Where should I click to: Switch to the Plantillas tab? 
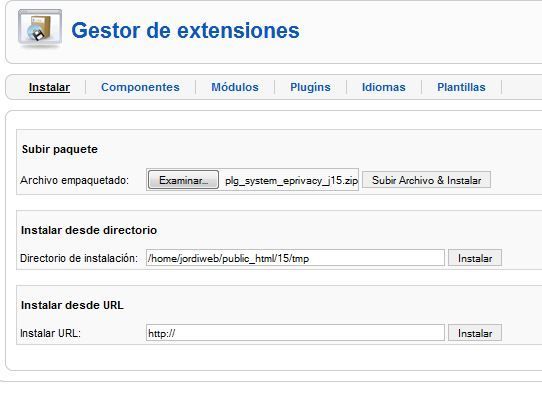click(461, 87)
